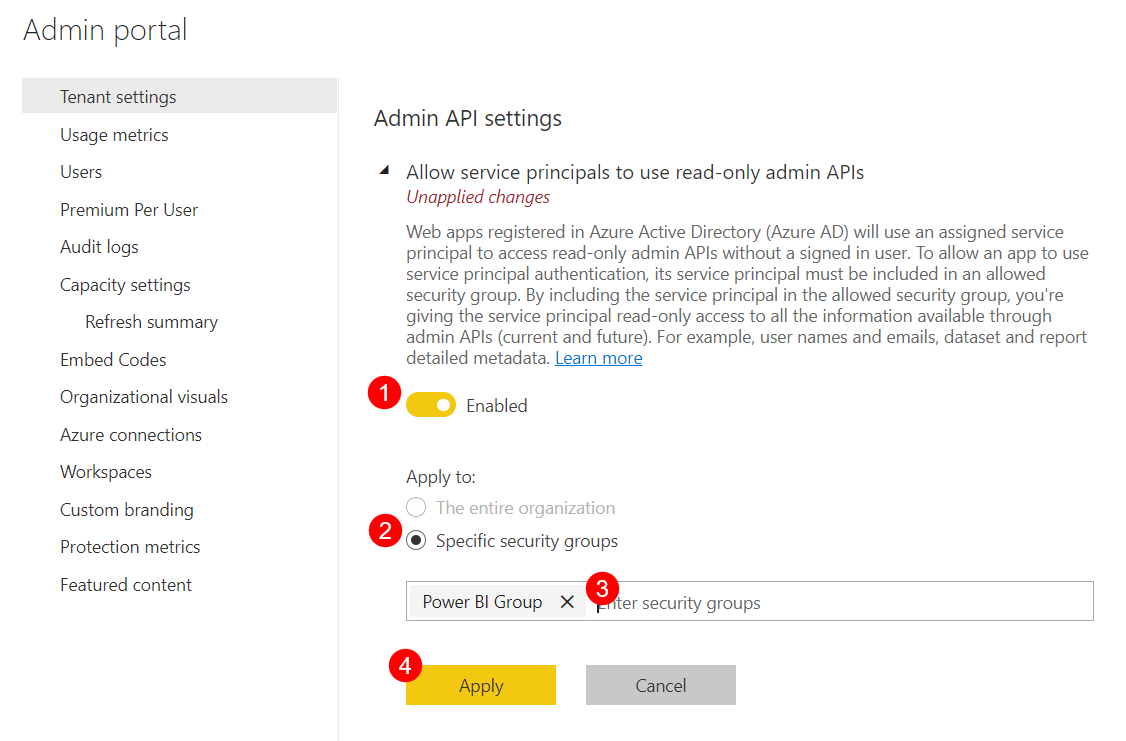Screen dimensions: 1126x741
Task: View Protection metrics settings
Action: (x=130, y=546)
